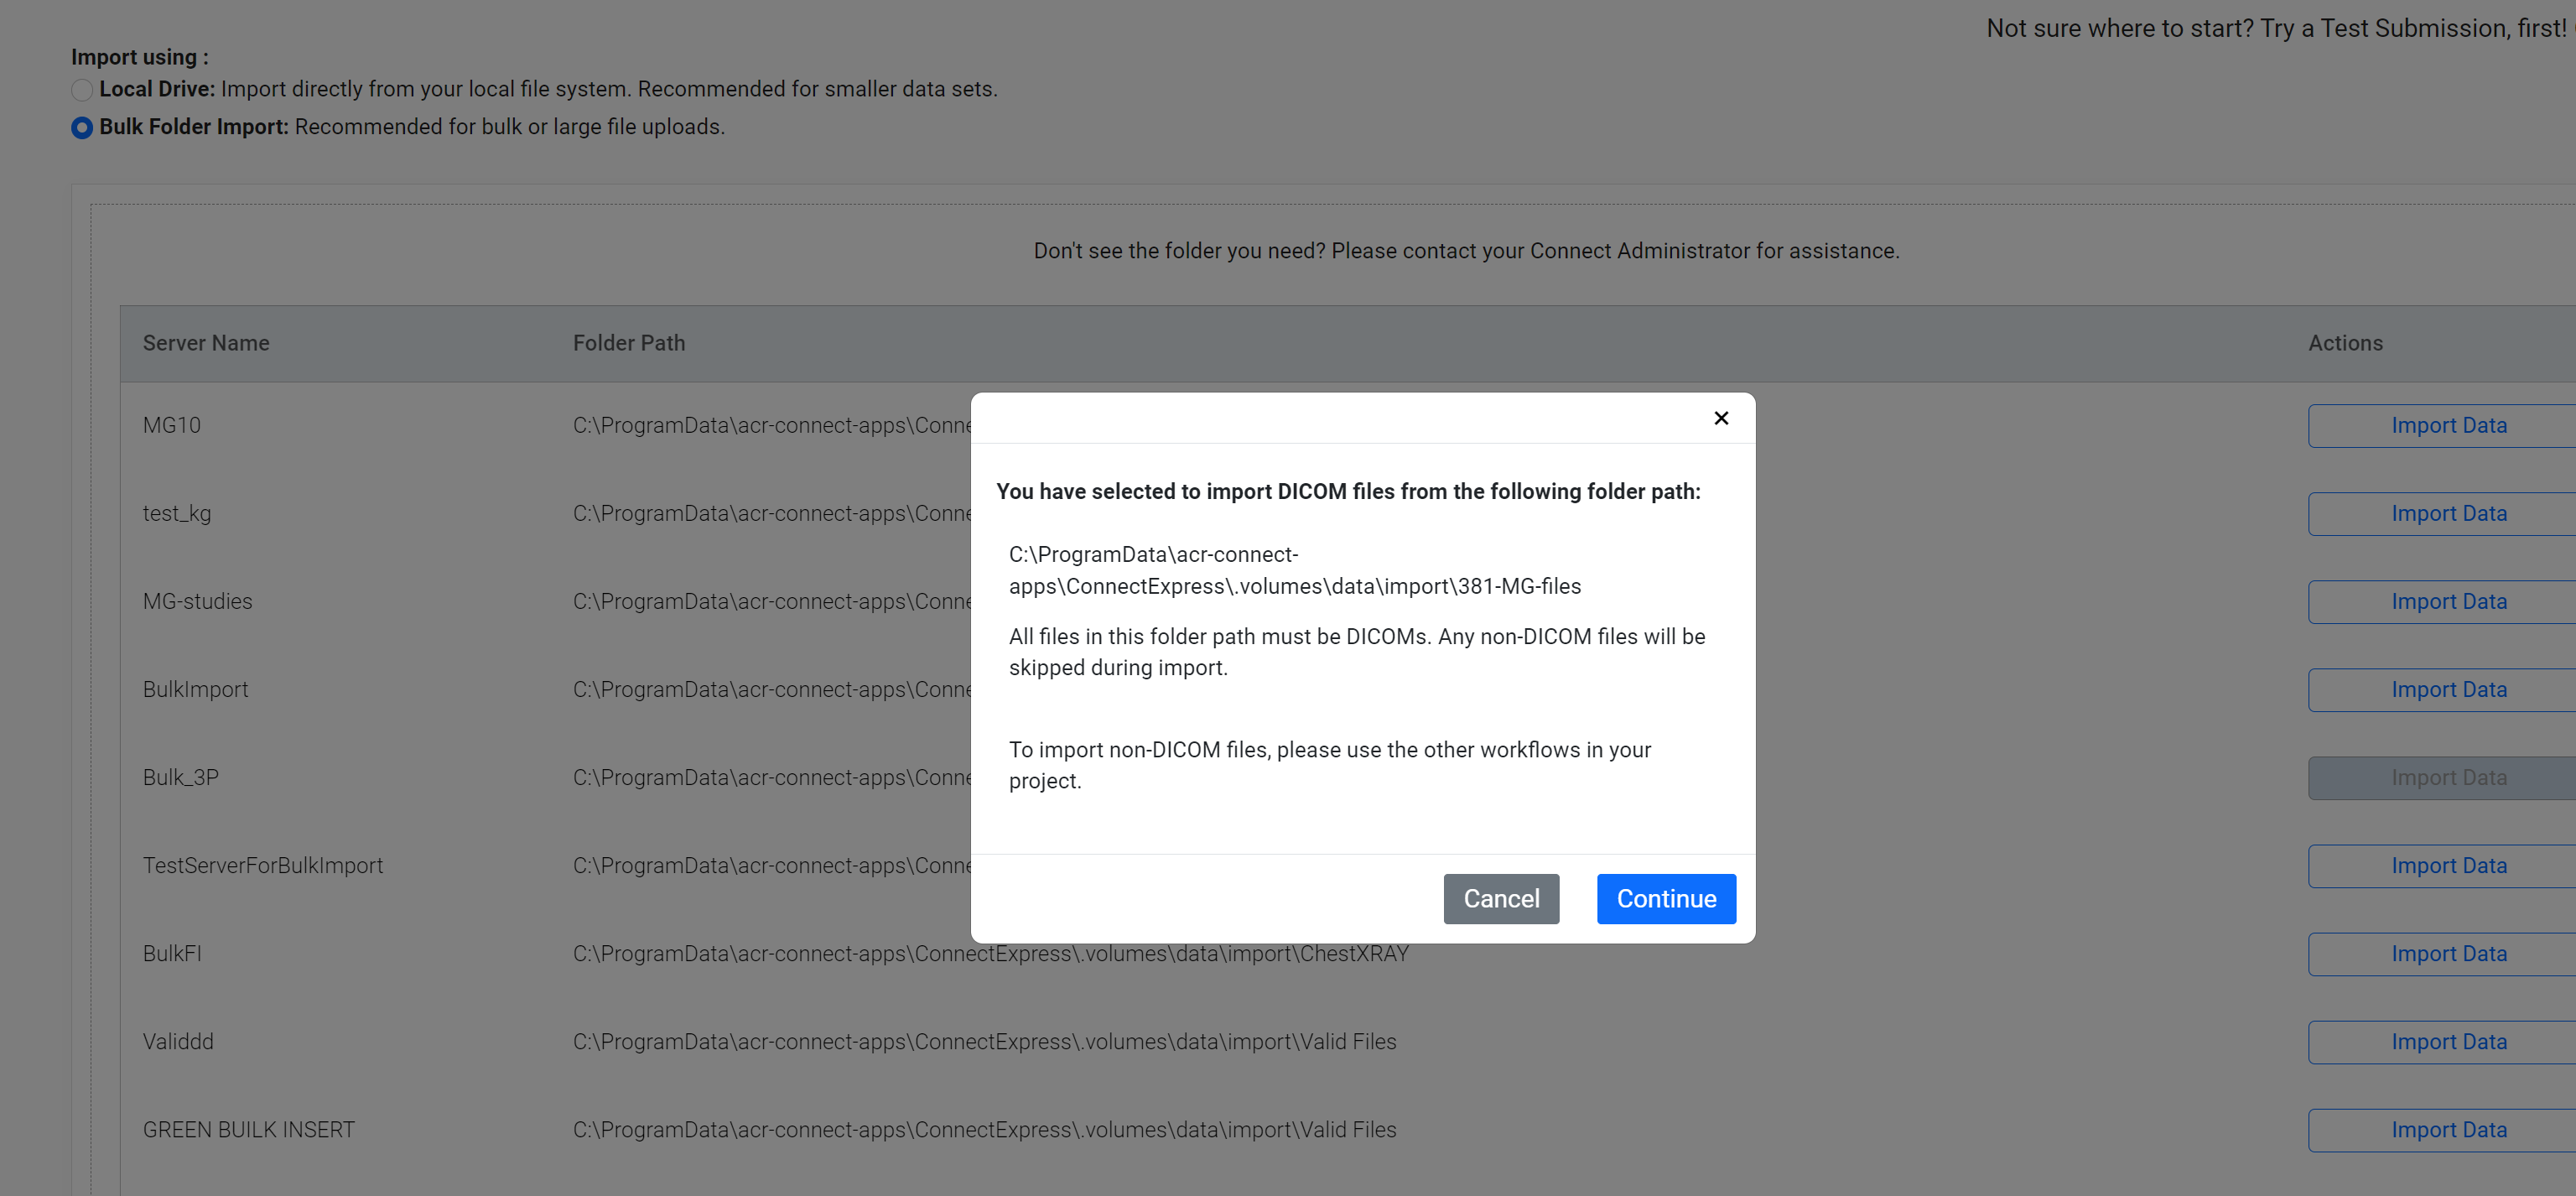Import Data for the BulkFI server
Image resolution: width=2576 pixels, height=1196 pixels.
(2447, 953)
